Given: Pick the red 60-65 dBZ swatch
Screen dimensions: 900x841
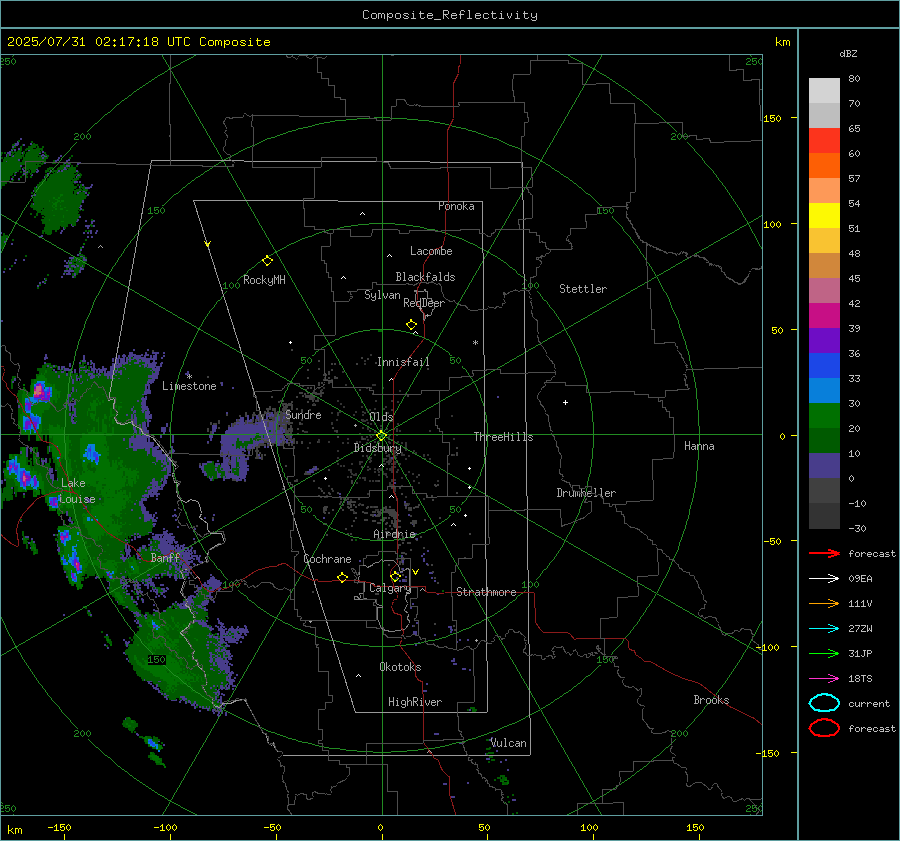Looking at the screenshot, I should click(824, 141).
